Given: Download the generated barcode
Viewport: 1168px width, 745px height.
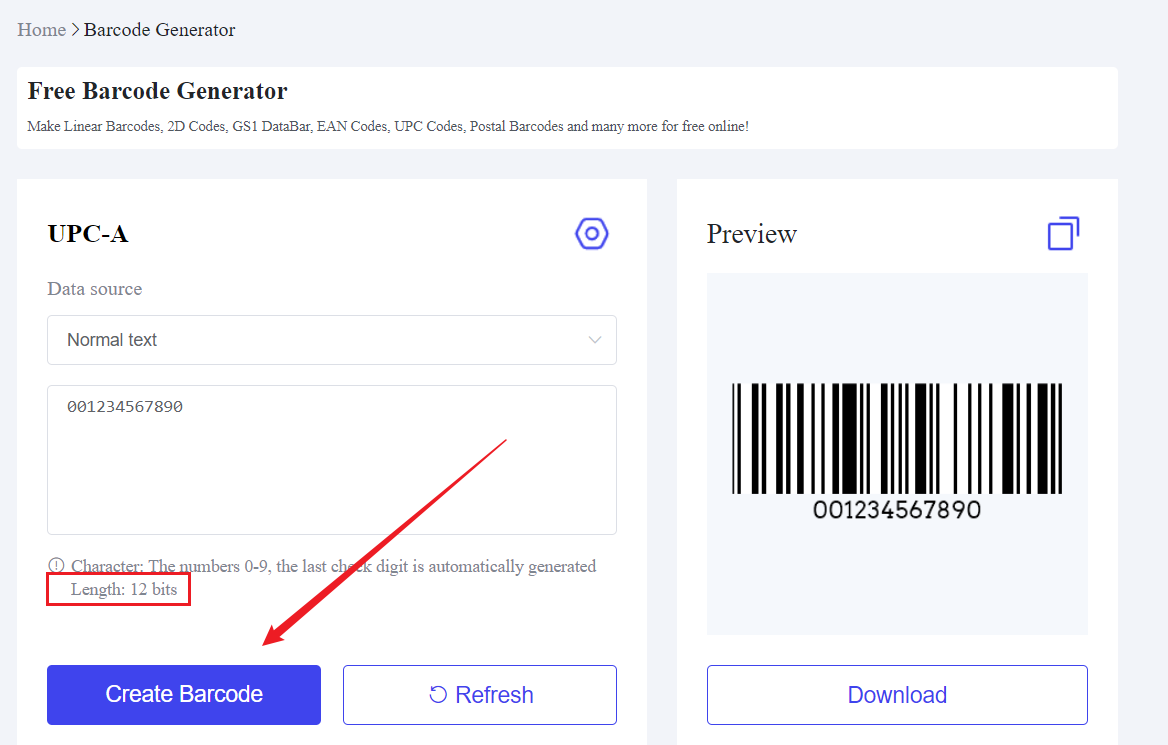Looking at the screenshot, I should pyautogui.click(x=897, y=694).
